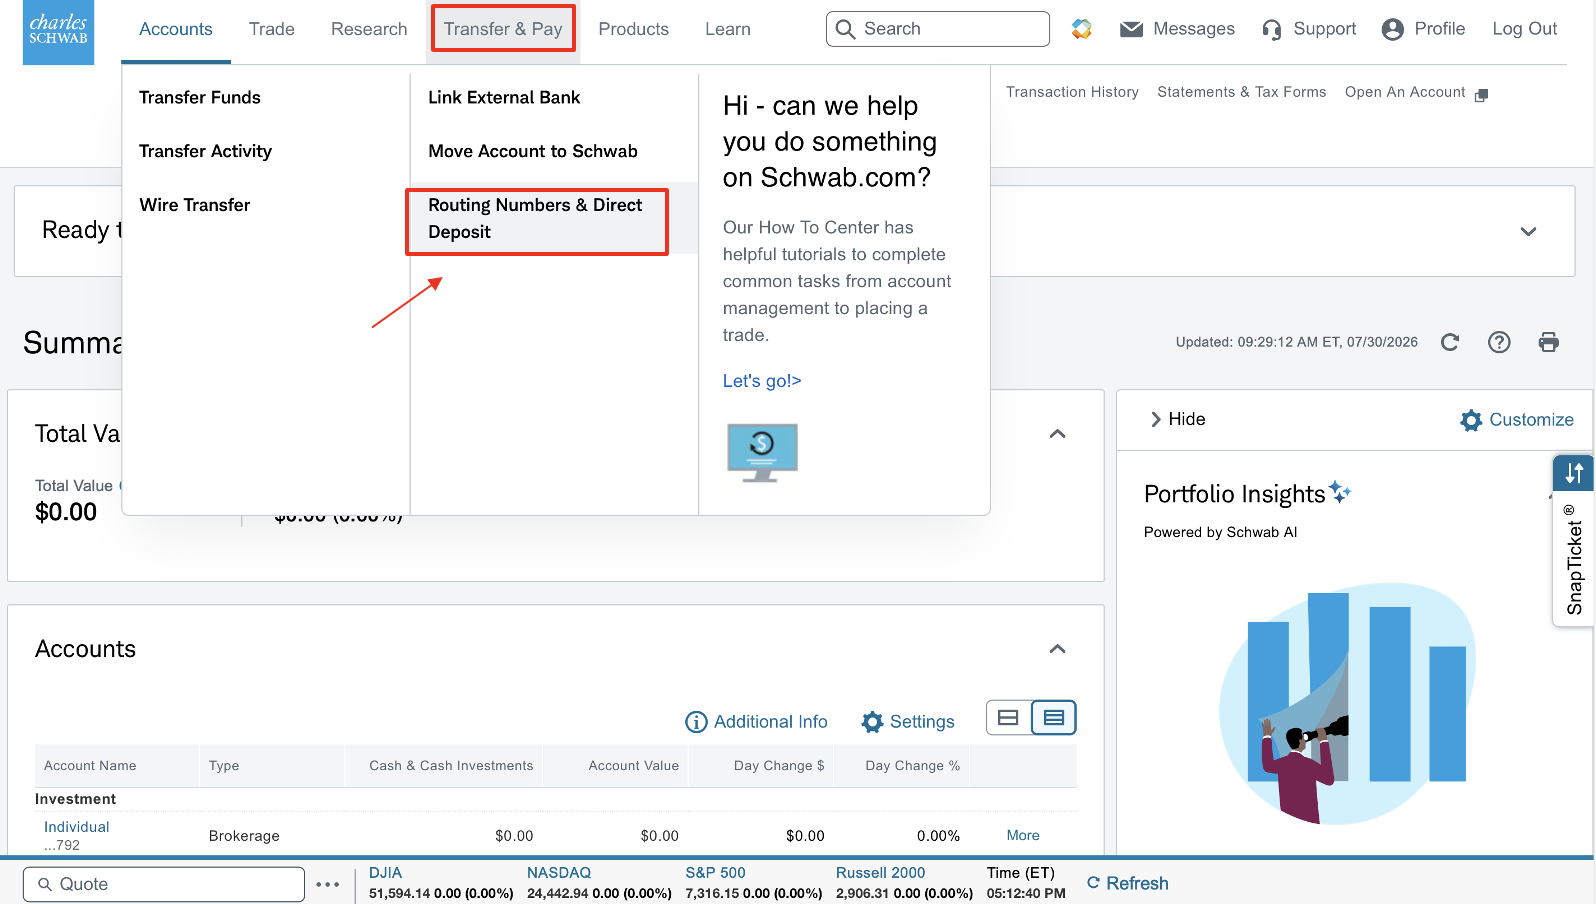
Task: Click the external link icon beside Open An Account
Action: [1481, 95]
